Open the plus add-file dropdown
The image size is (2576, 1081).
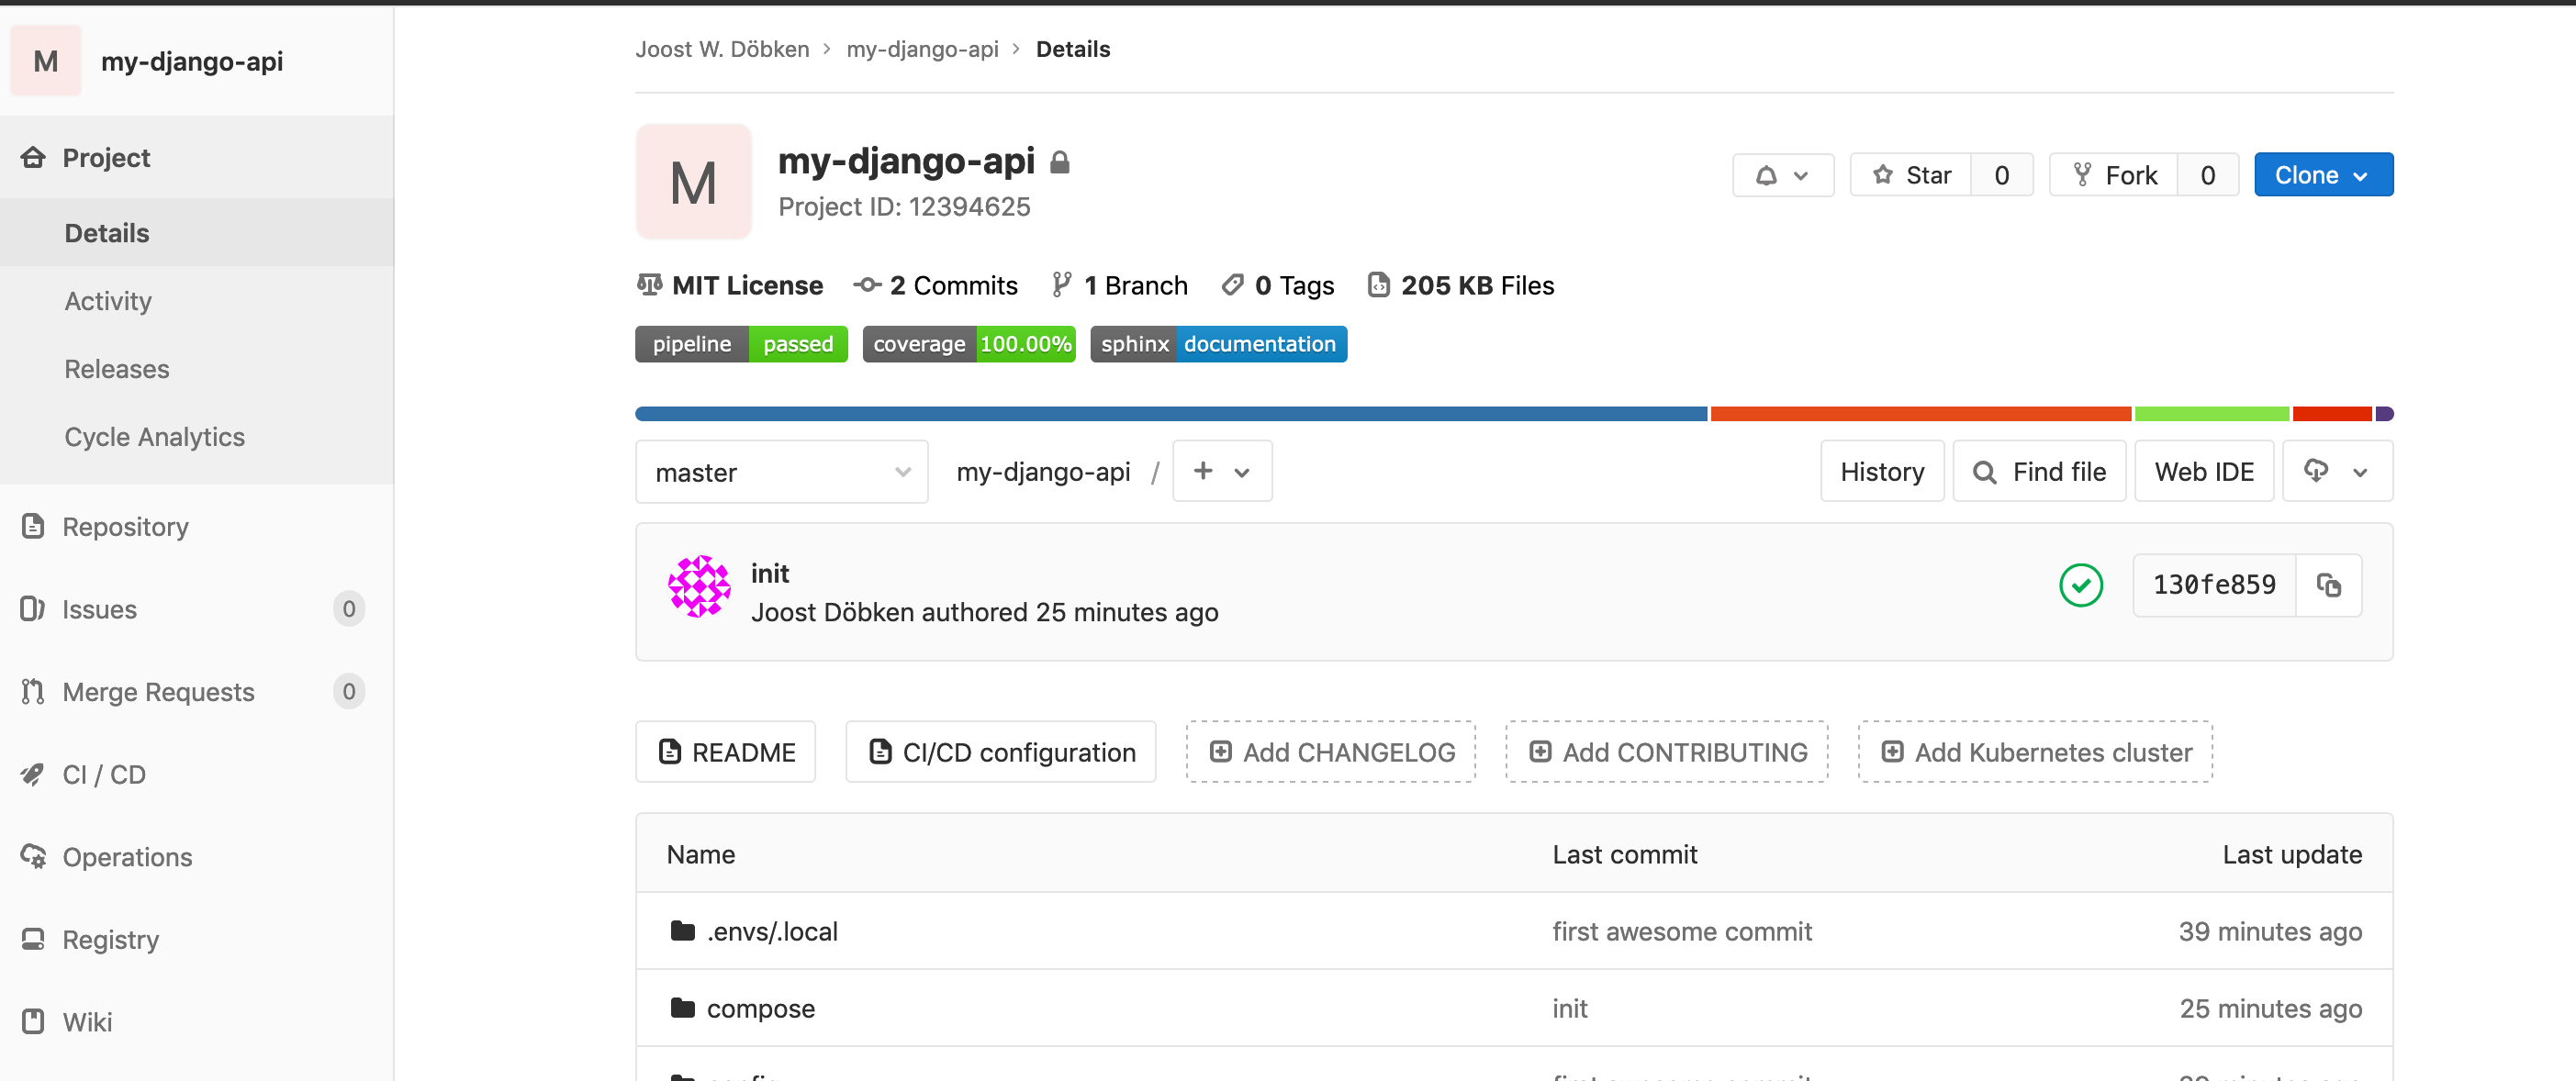tap(1221, 471)
